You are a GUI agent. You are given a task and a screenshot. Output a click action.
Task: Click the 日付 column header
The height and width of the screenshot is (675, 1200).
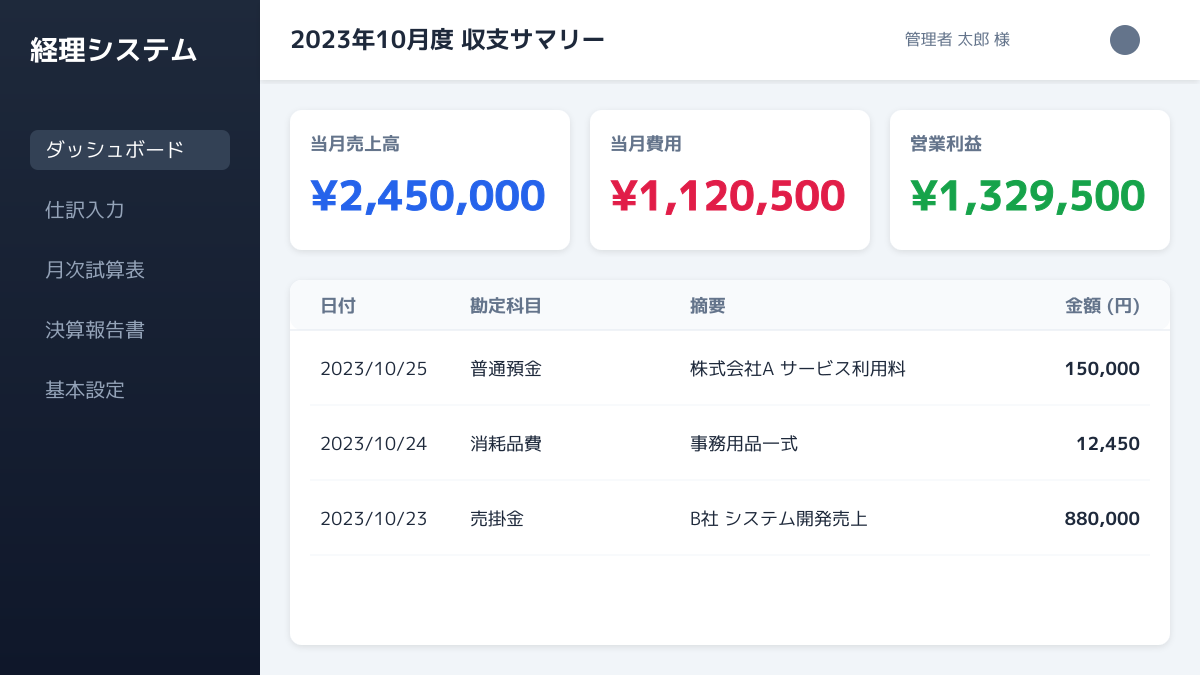coord(338,306)
